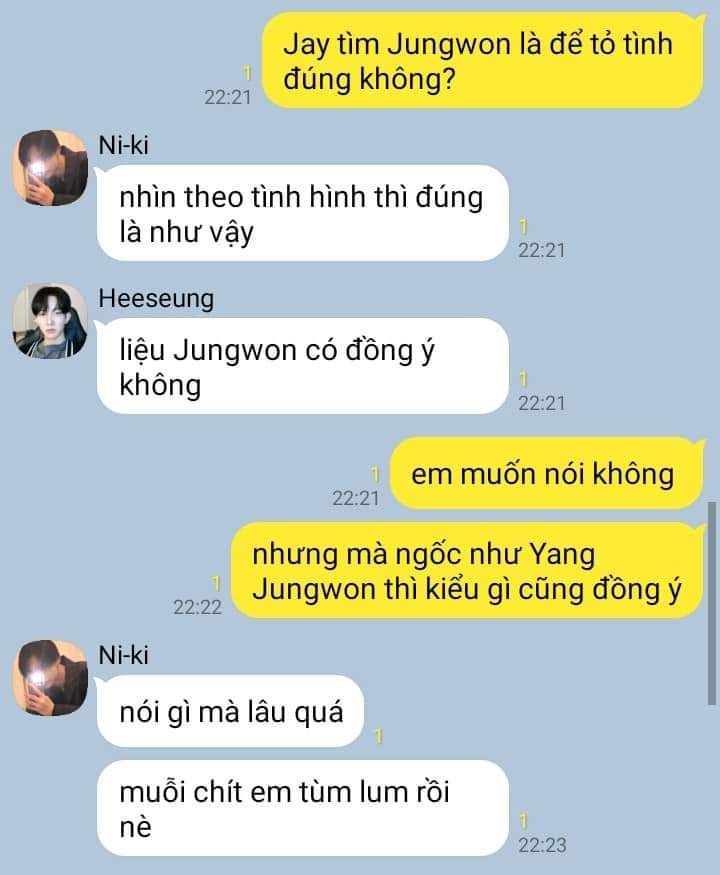Screen dimensions: 720x875
Task: Tap the 'nói gì mà lâu quá' bubble
Action: (230, 711)
